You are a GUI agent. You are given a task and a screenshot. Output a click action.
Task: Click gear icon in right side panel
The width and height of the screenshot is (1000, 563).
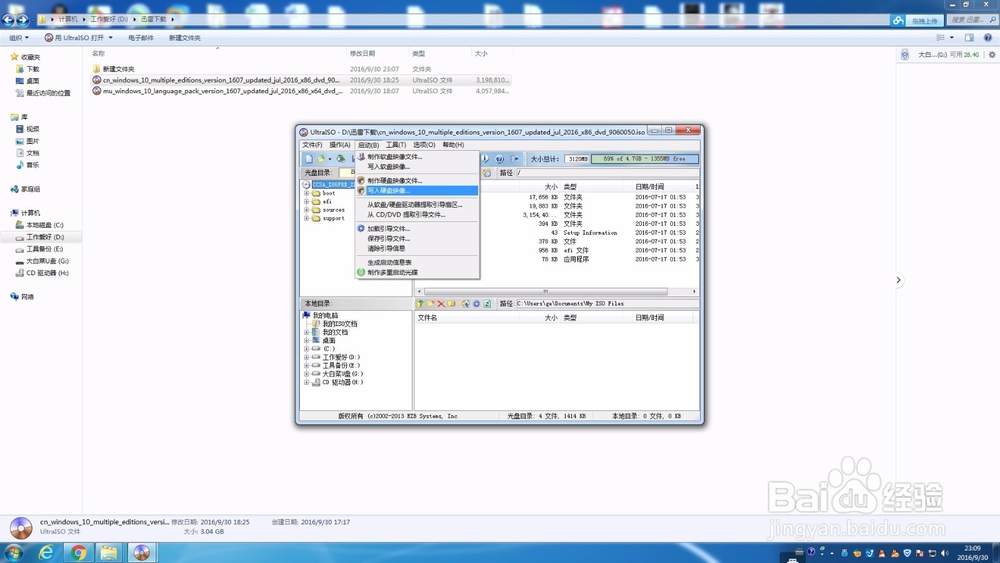(992, 55)
